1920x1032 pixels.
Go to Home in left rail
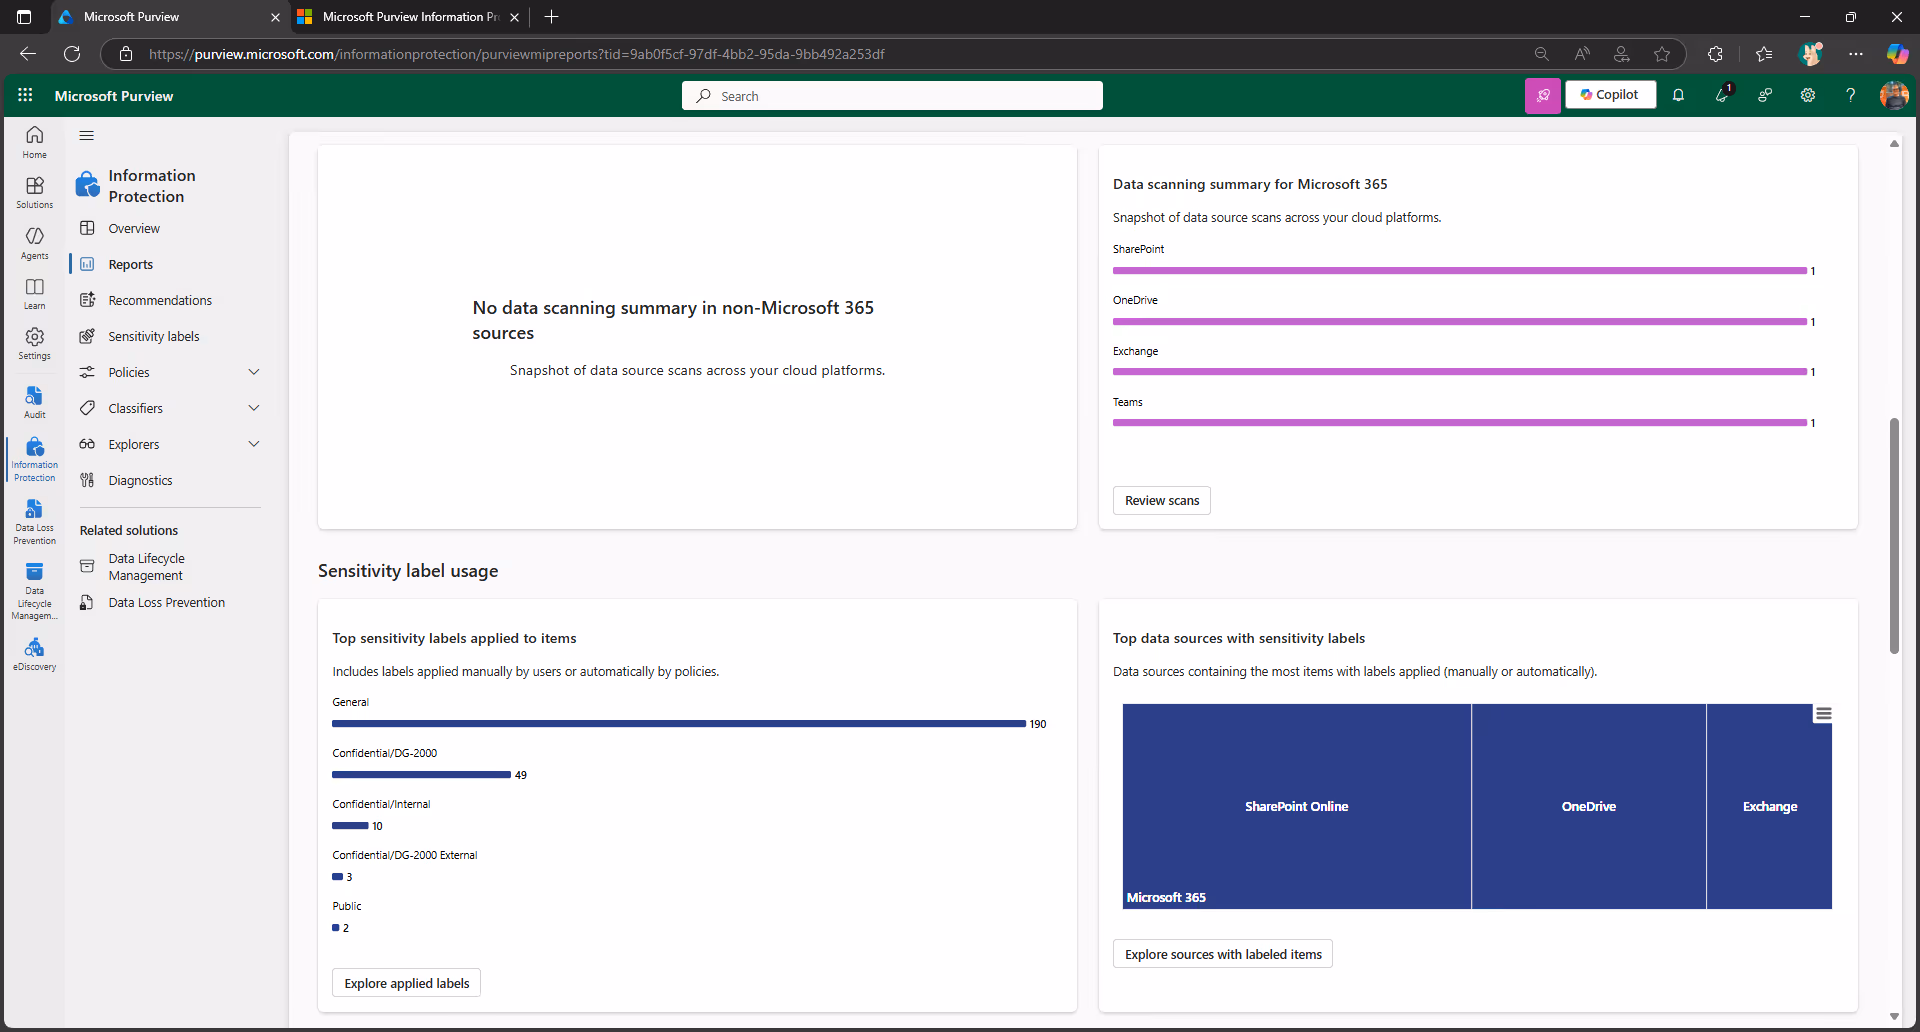point(35,142)
